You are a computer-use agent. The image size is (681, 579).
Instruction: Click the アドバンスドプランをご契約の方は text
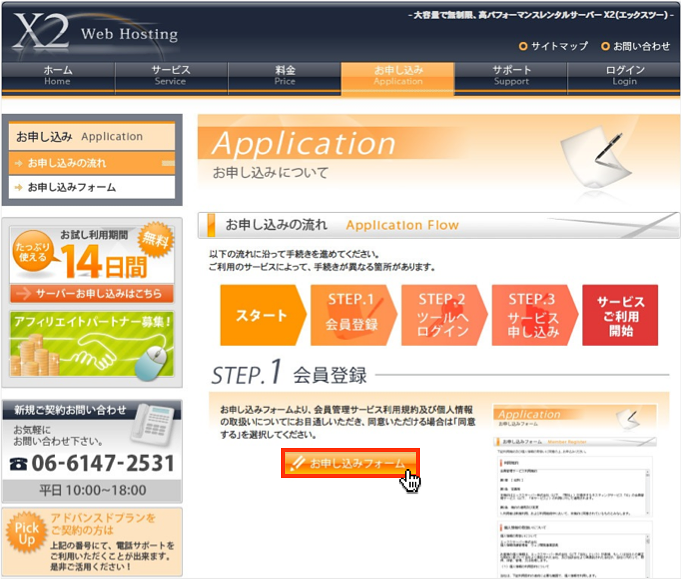[103, 524]
